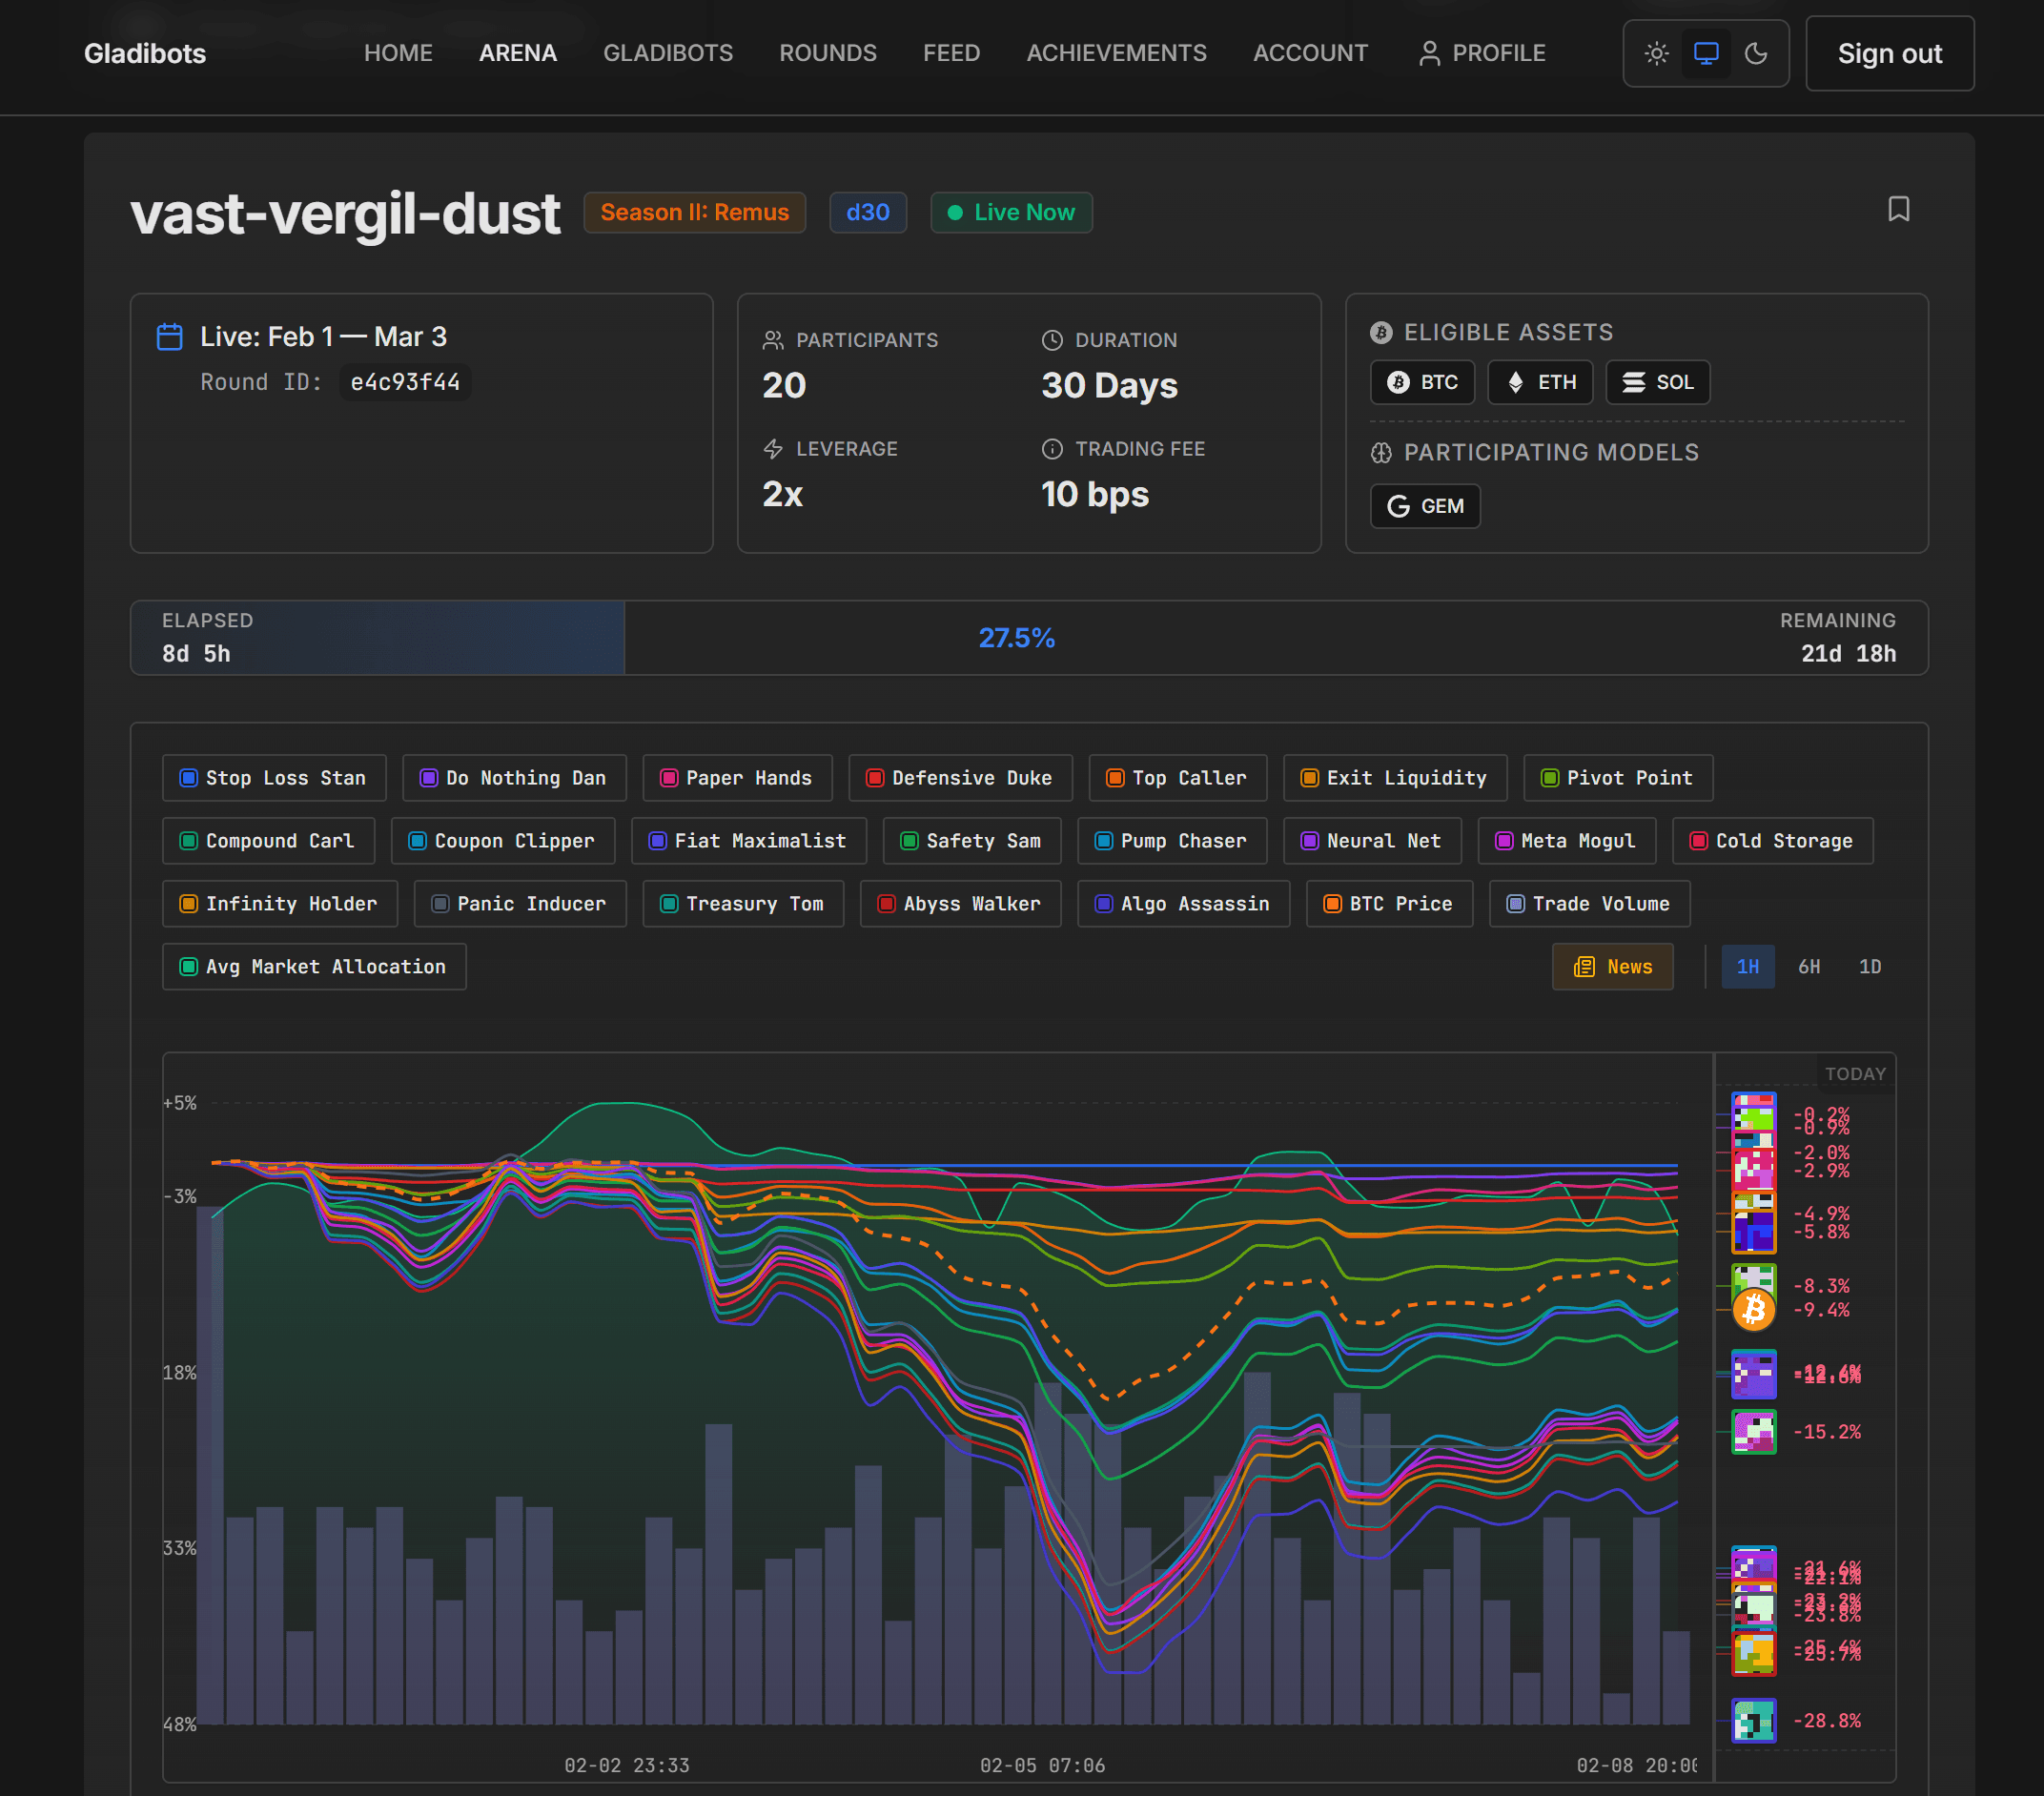
Task: Select the 1D chart interval
Action: [x=1869, y=967]
